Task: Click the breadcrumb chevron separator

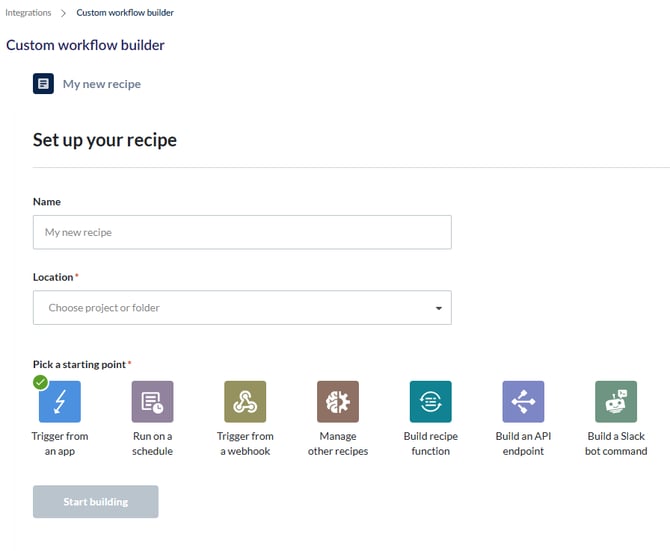Action: (63, 12)
